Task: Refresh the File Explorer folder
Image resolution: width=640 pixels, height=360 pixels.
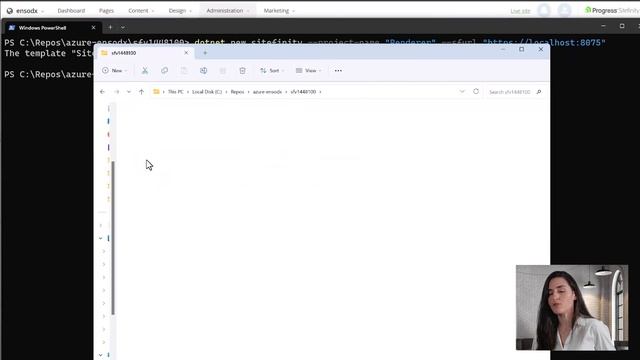Action: click(476, 91)
